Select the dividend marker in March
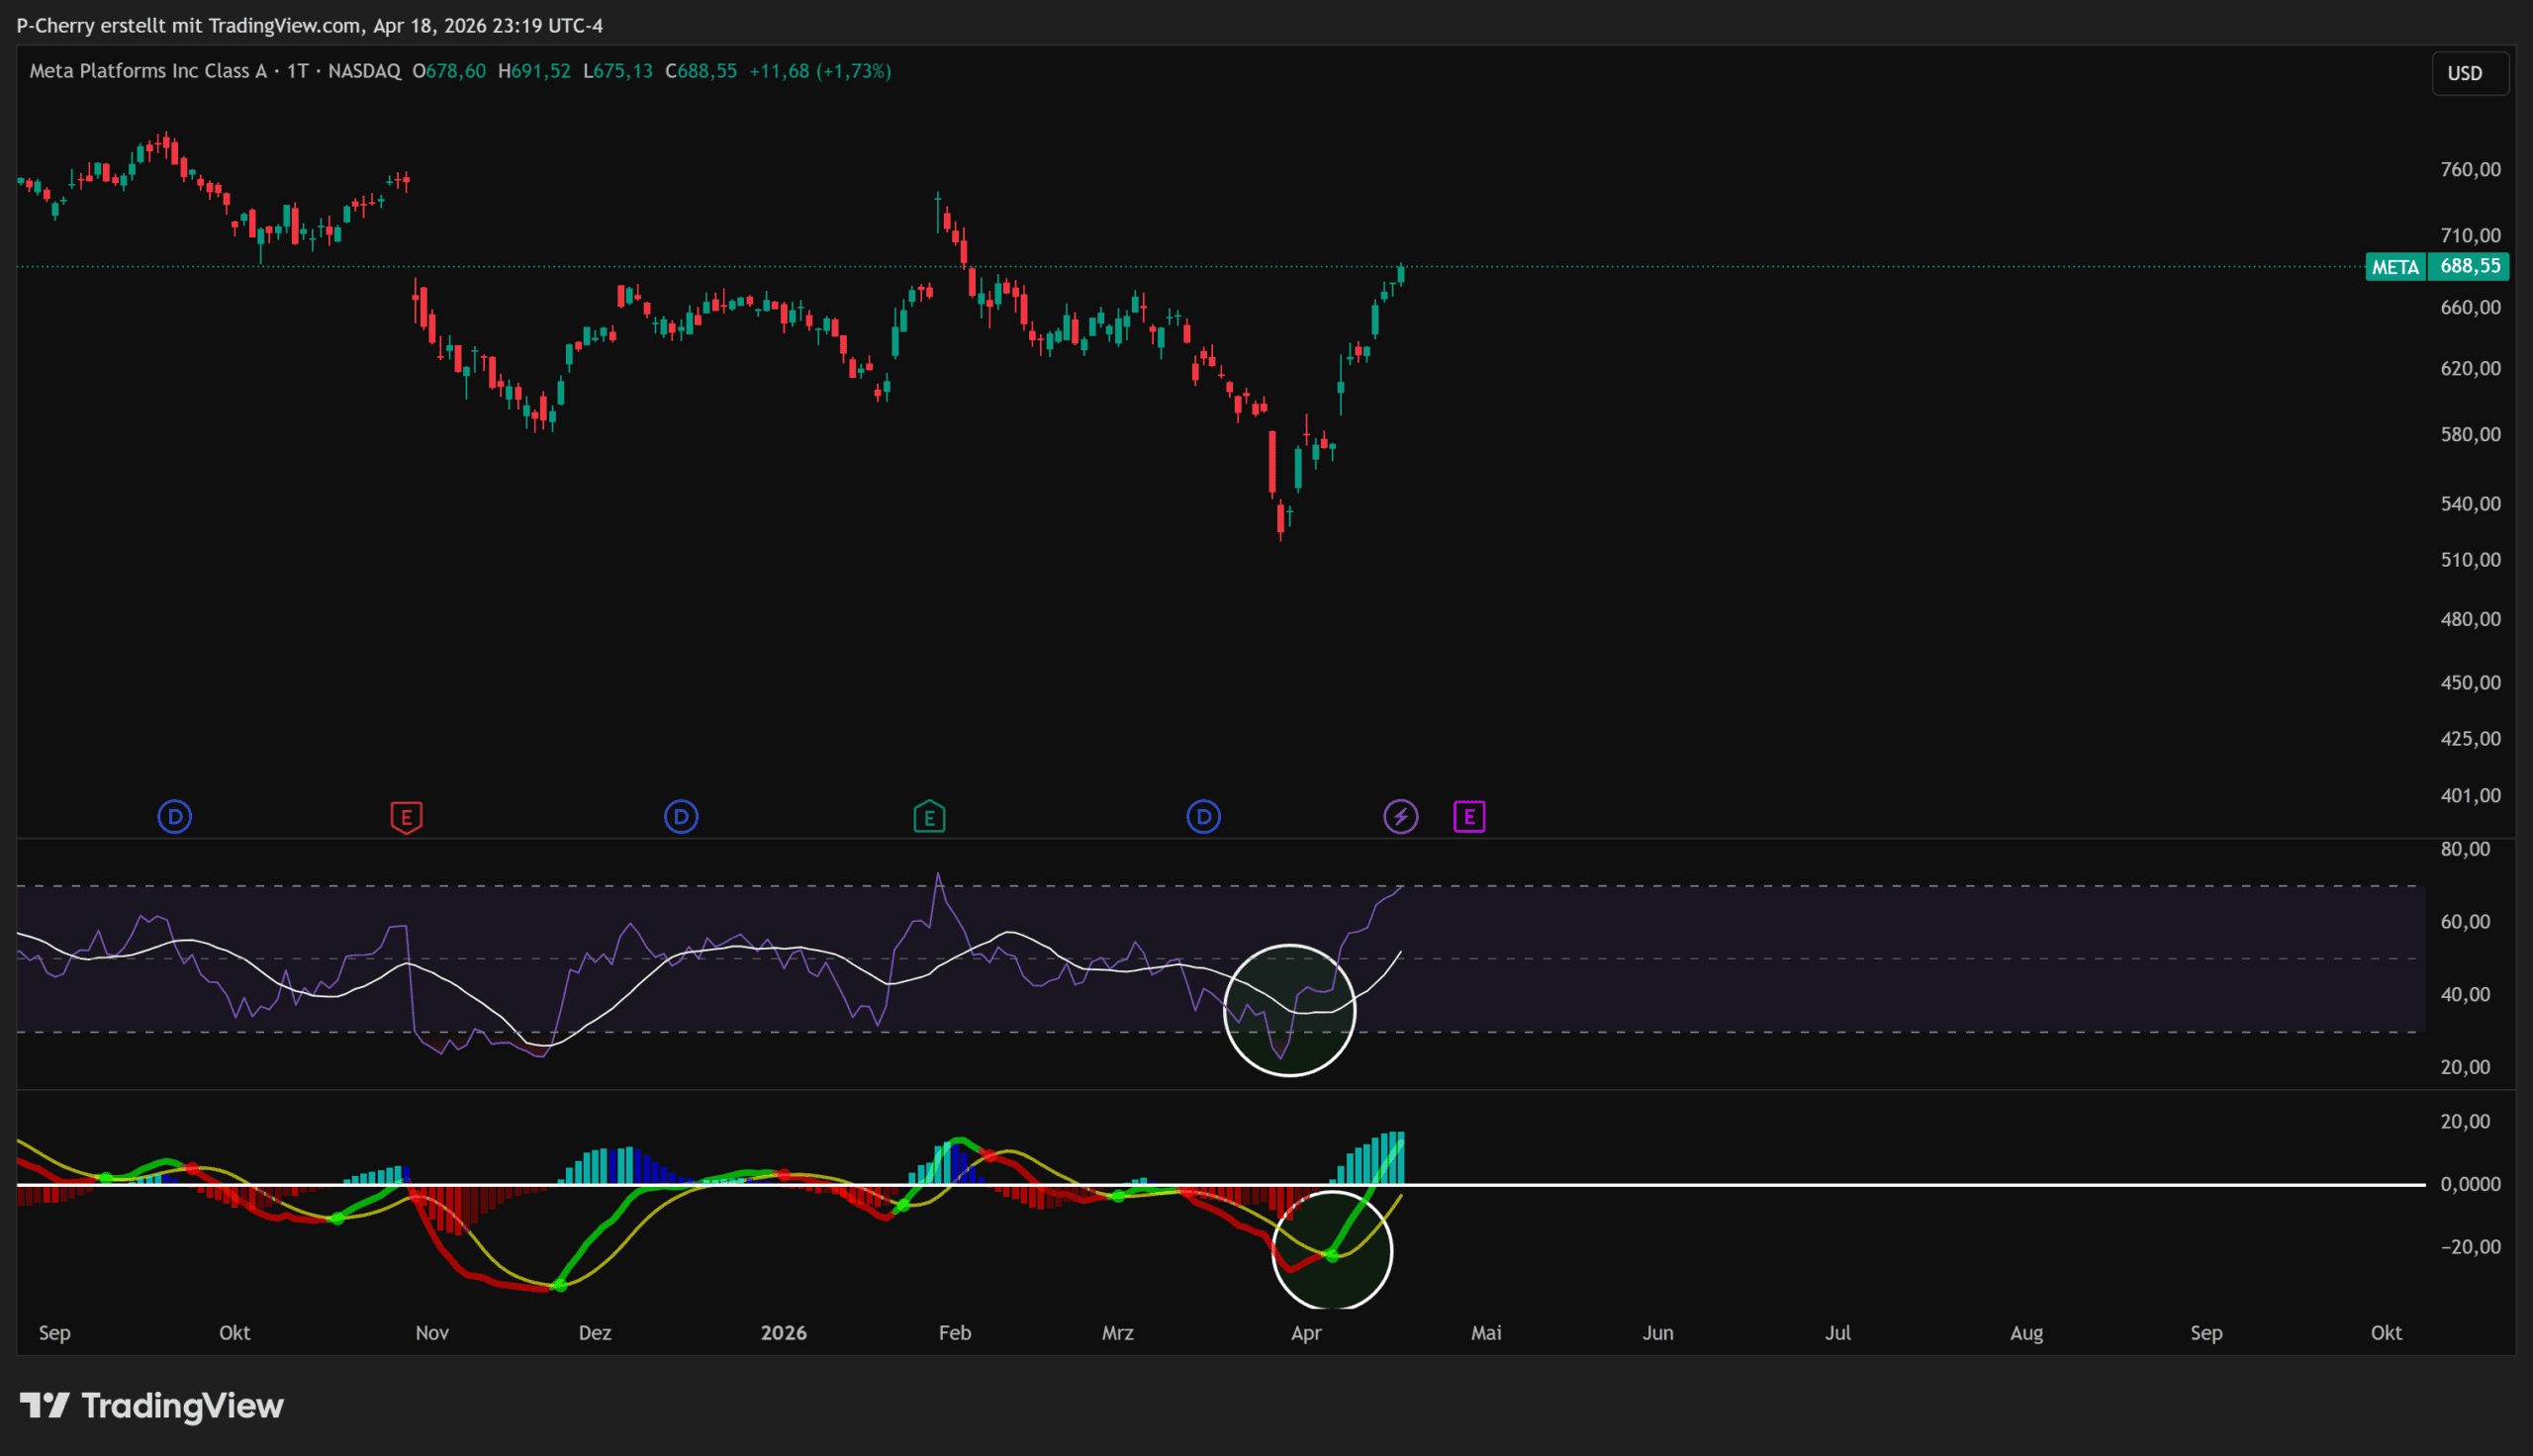This screenshot has height=1456, width=2533. pos(1203,817)
